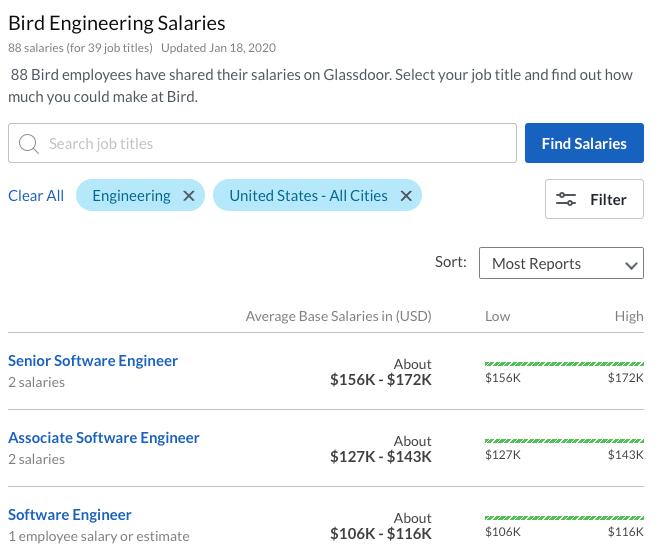Open the Associate Software Engineer link
Screen dimensions: 659x555
pyautogui.click(x=104, y=437)
